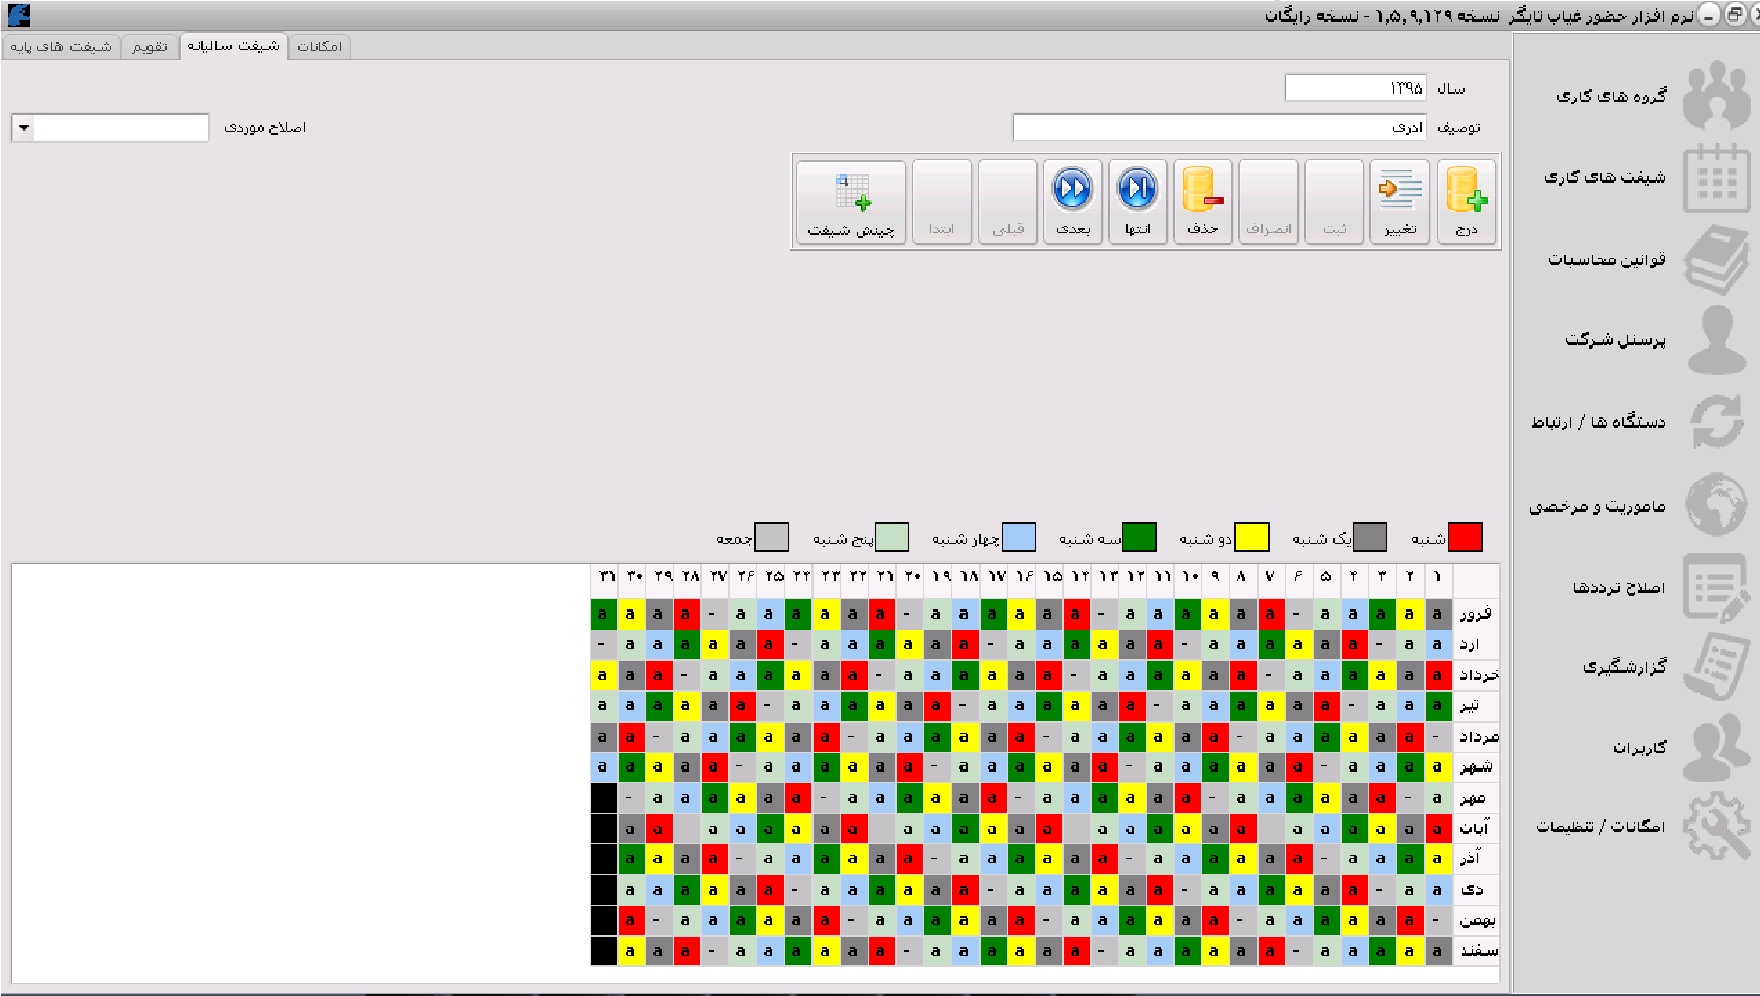This screenshot has height=996, width=1760.
Task: Select the خرداد month row header
Action: [x=1476, y=675]
